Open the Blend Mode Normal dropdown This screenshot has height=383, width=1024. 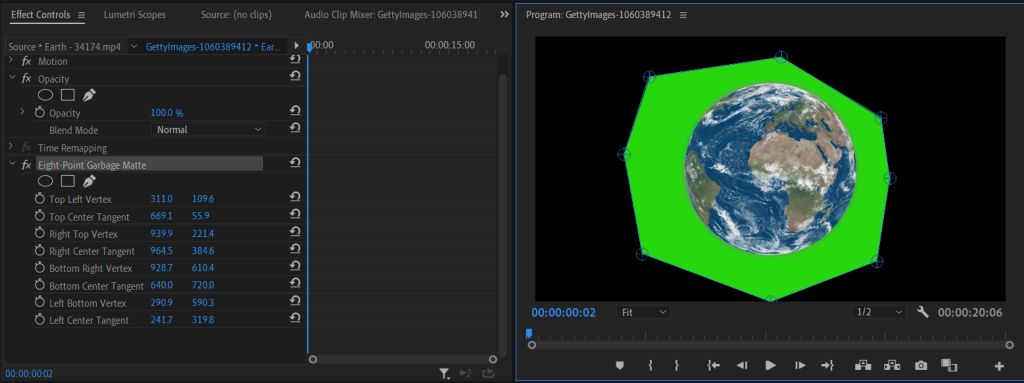[208, 129]
